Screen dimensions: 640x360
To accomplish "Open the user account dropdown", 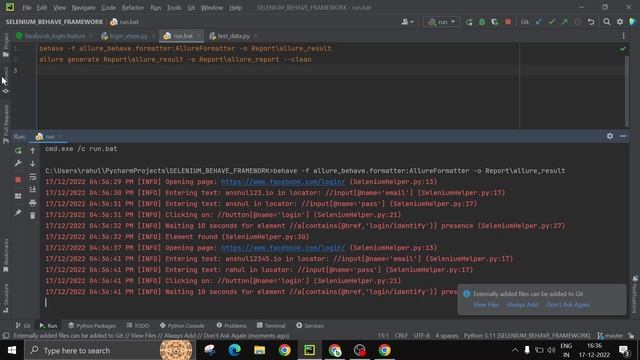I will [407, 22].
